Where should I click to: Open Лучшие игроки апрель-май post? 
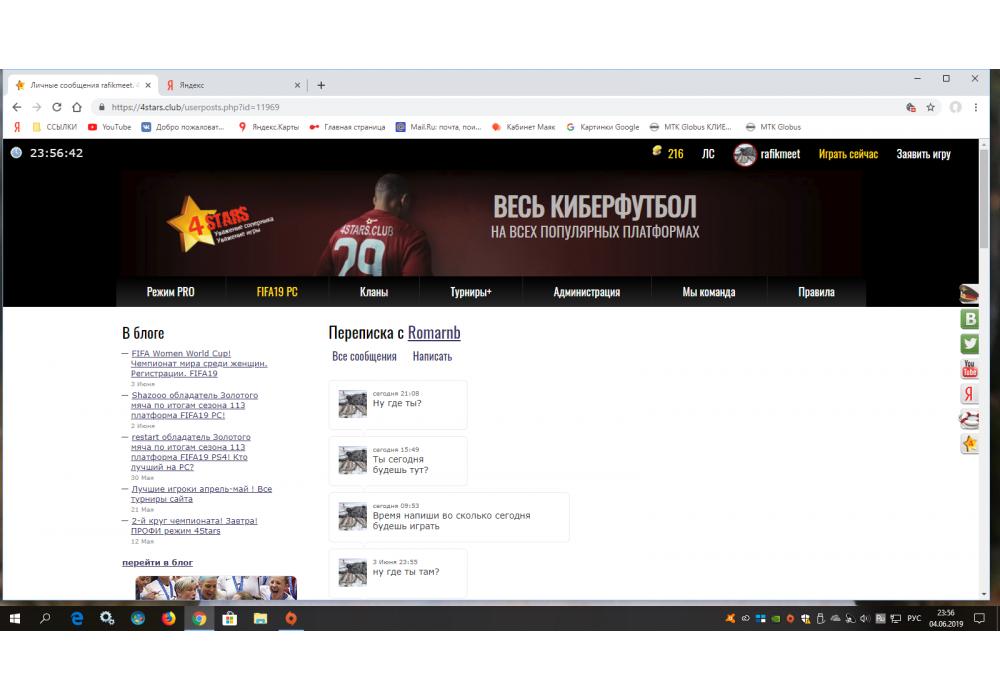pyautogui.click(x=201, y=494)
